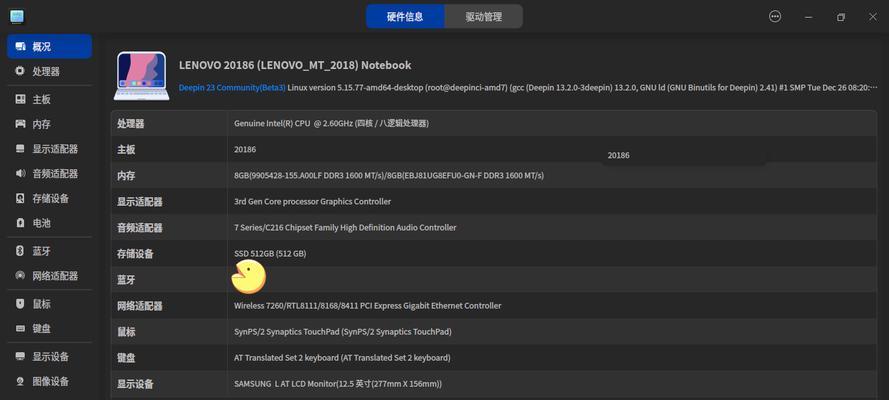
Task: Click the laptop device picture
Action: [141, 75]
